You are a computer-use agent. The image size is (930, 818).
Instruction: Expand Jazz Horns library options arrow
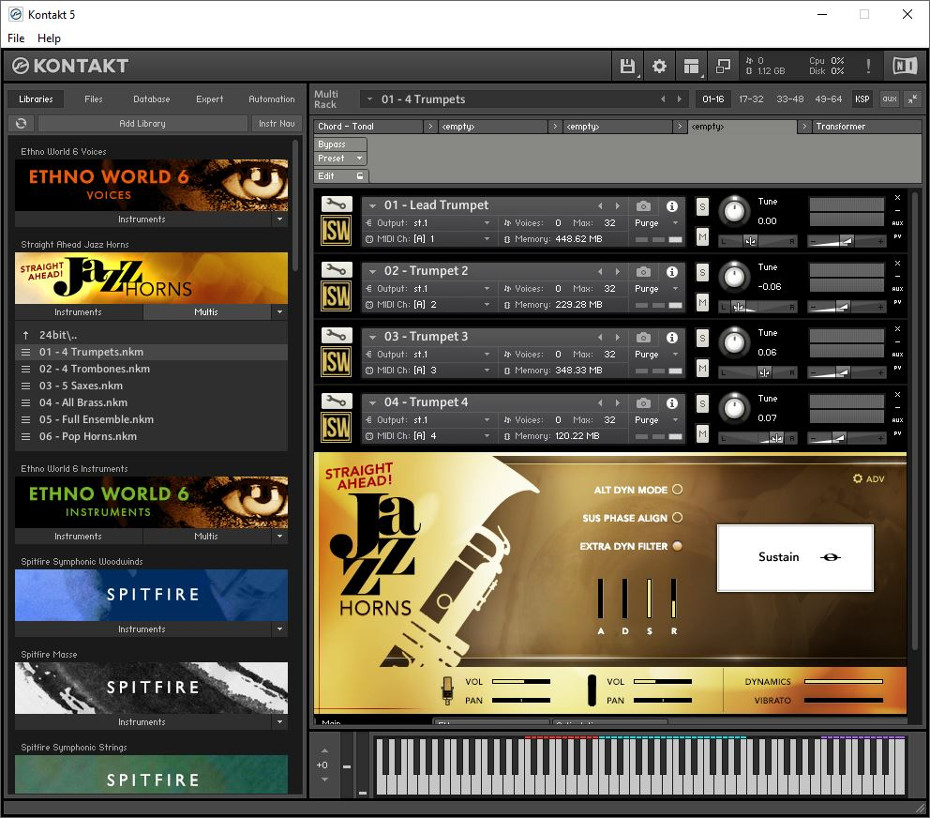279,312
